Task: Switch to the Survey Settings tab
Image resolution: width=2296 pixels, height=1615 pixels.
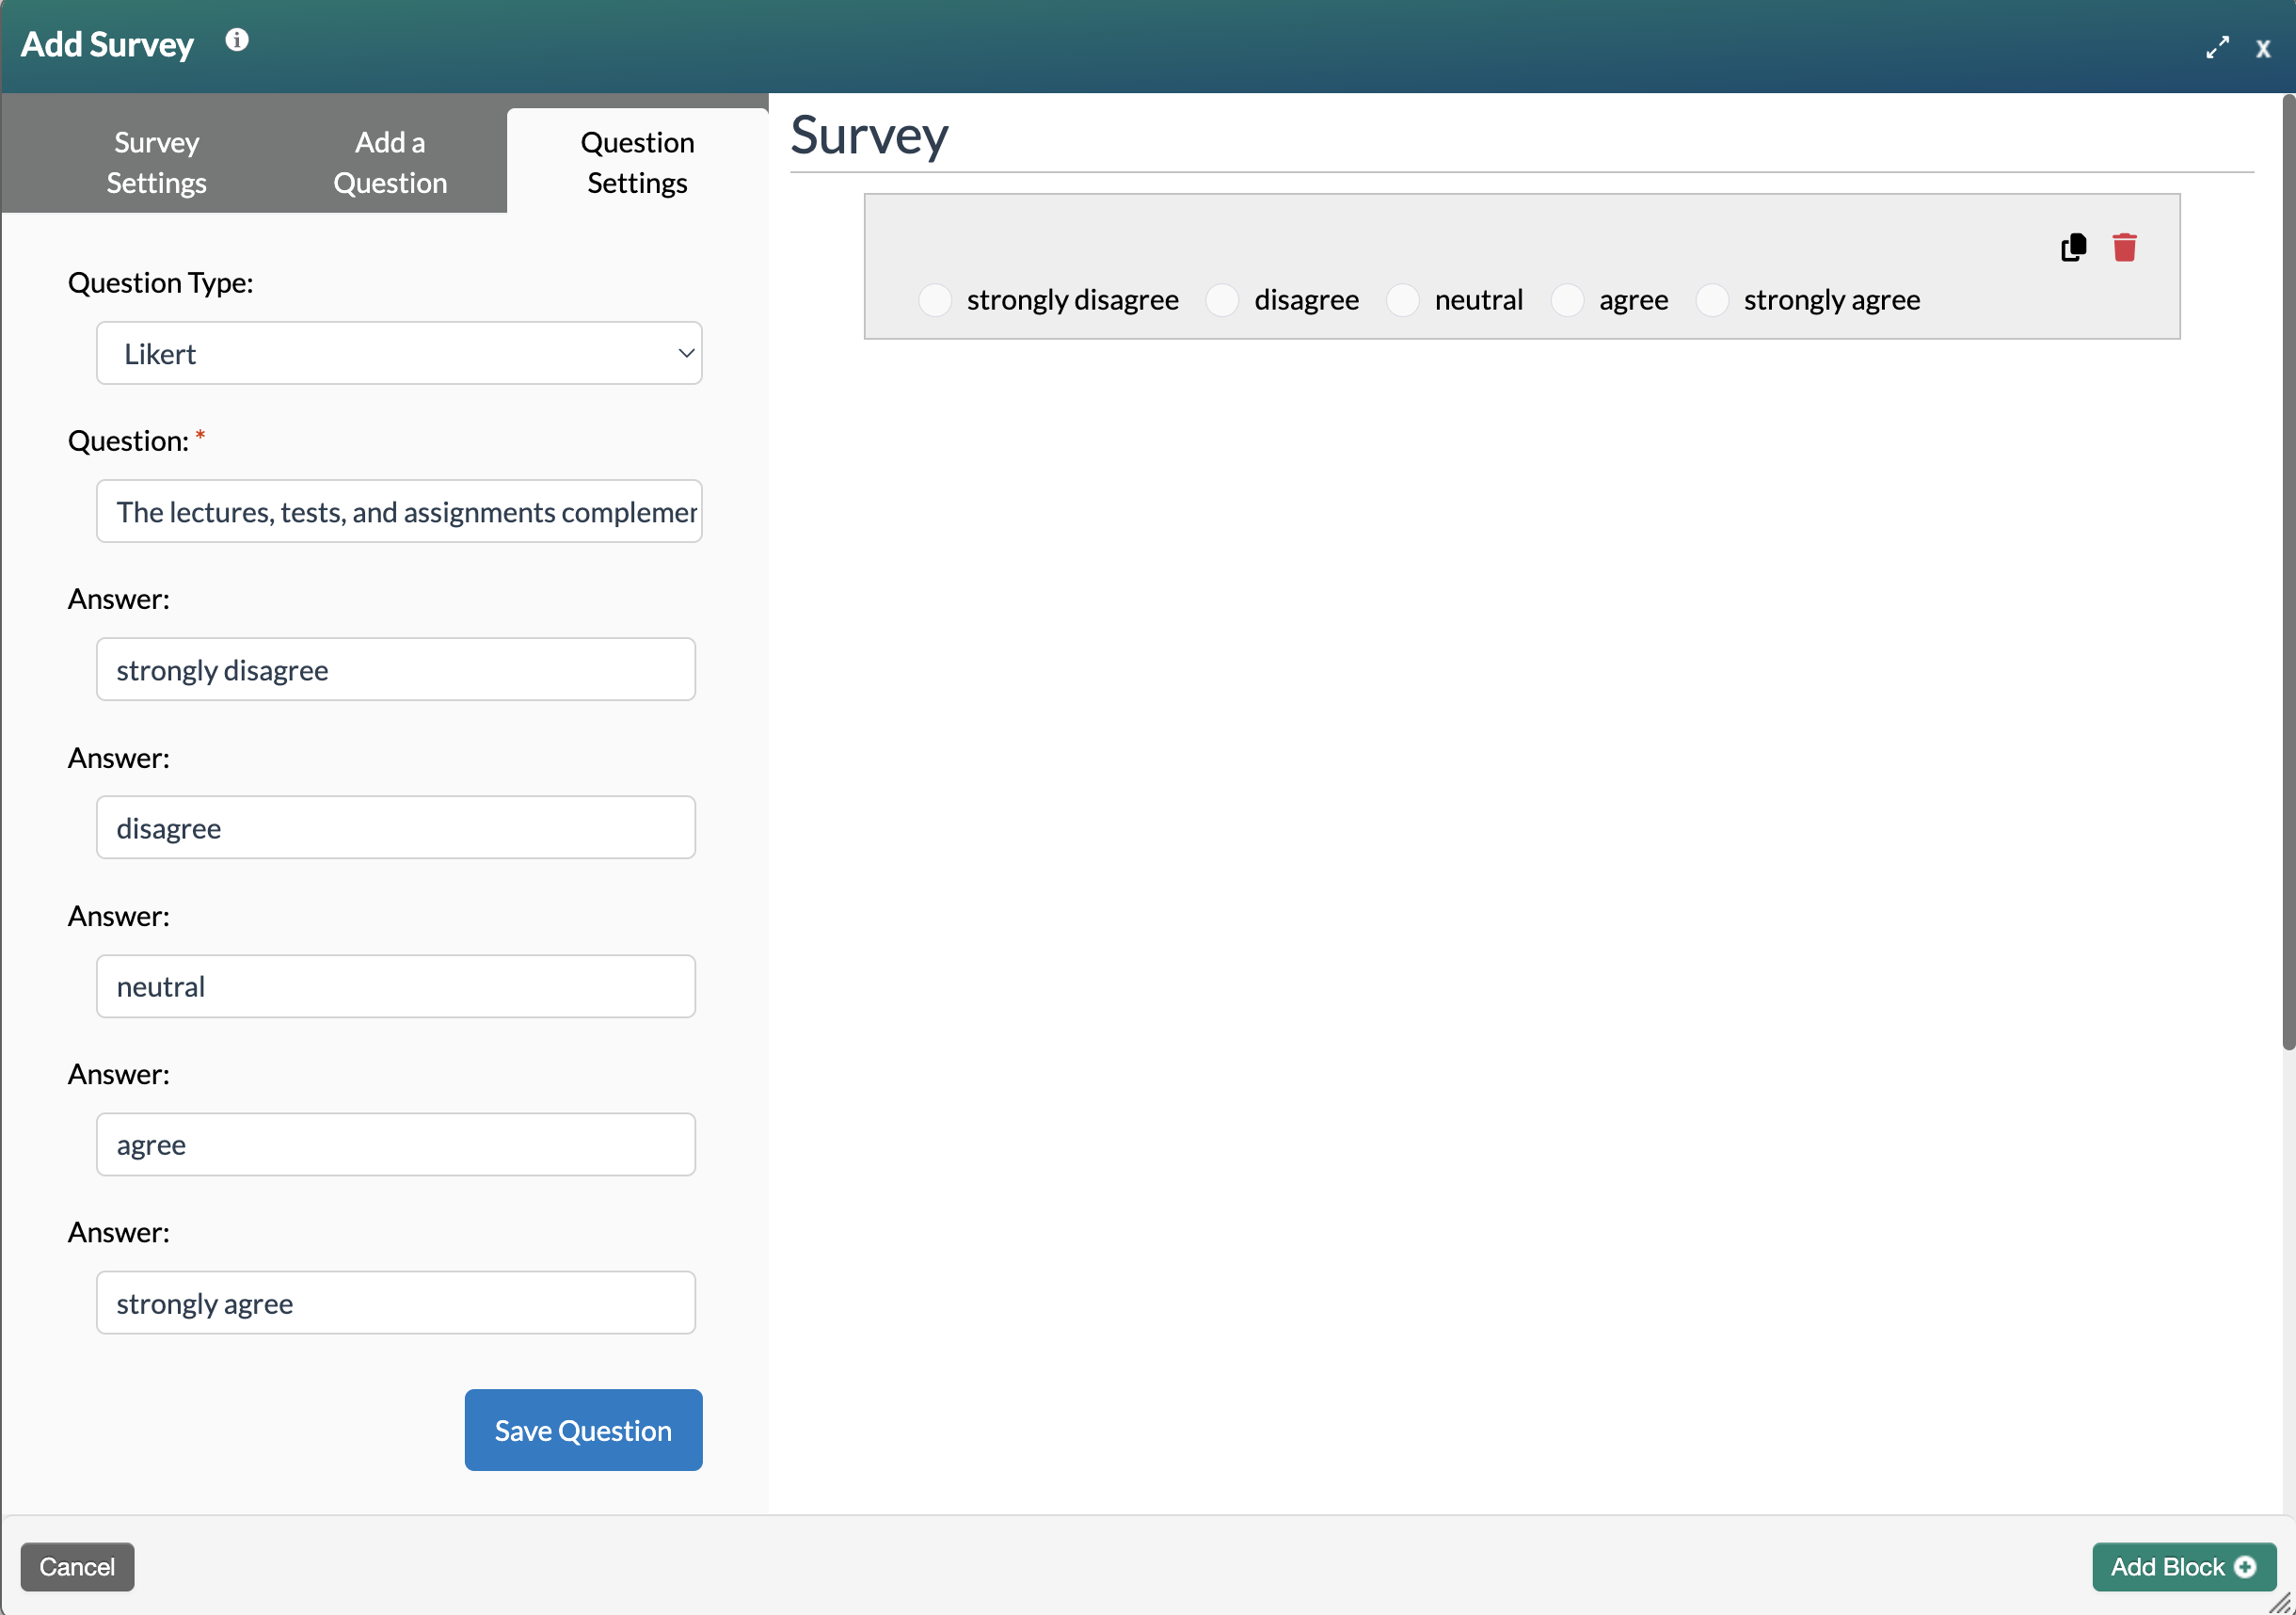Action: (x=156, y=162)
